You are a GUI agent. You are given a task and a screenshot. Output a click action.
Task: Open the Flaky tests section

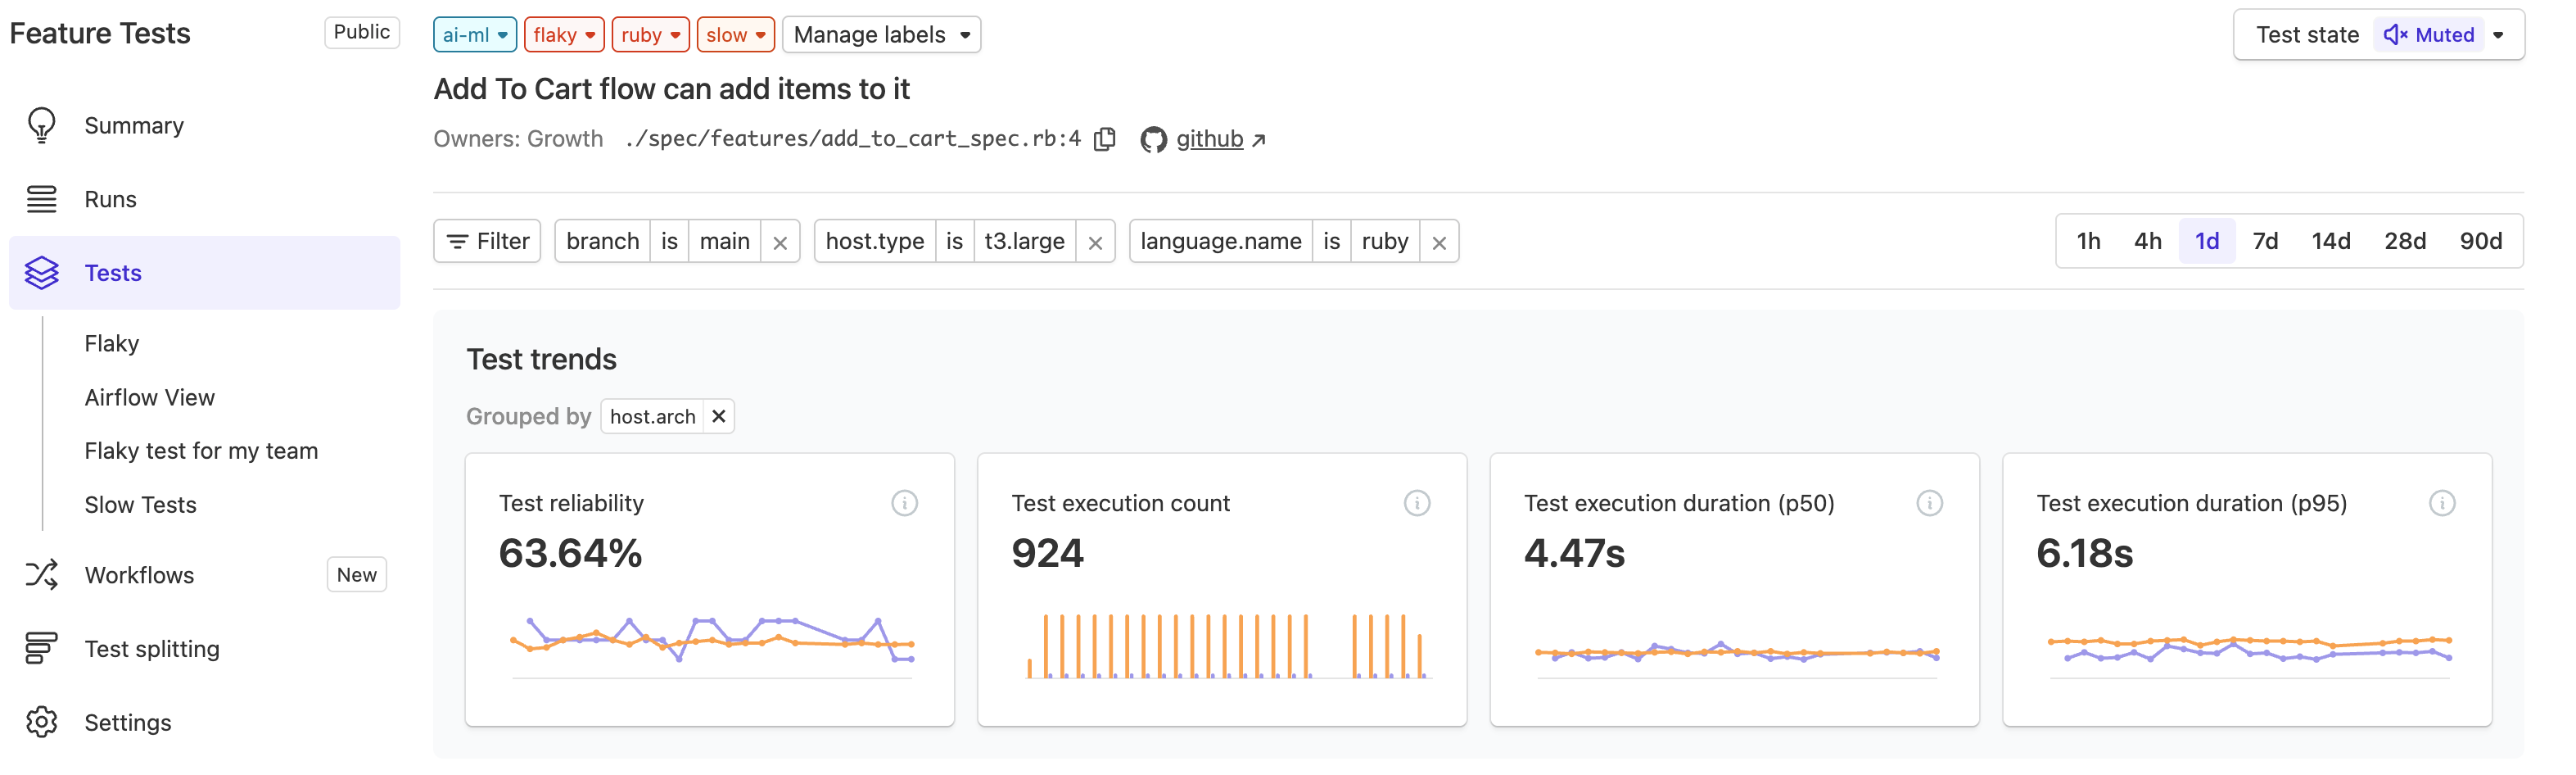pos(112,343)
